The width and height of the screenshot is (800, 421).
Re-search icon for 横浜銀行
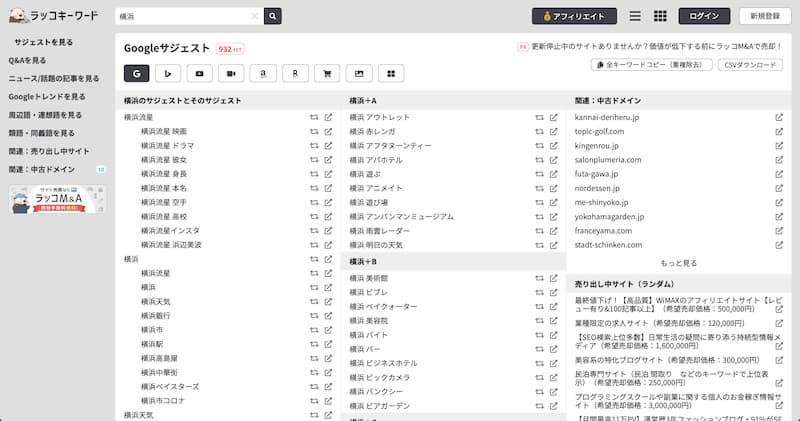click(314, 316)
